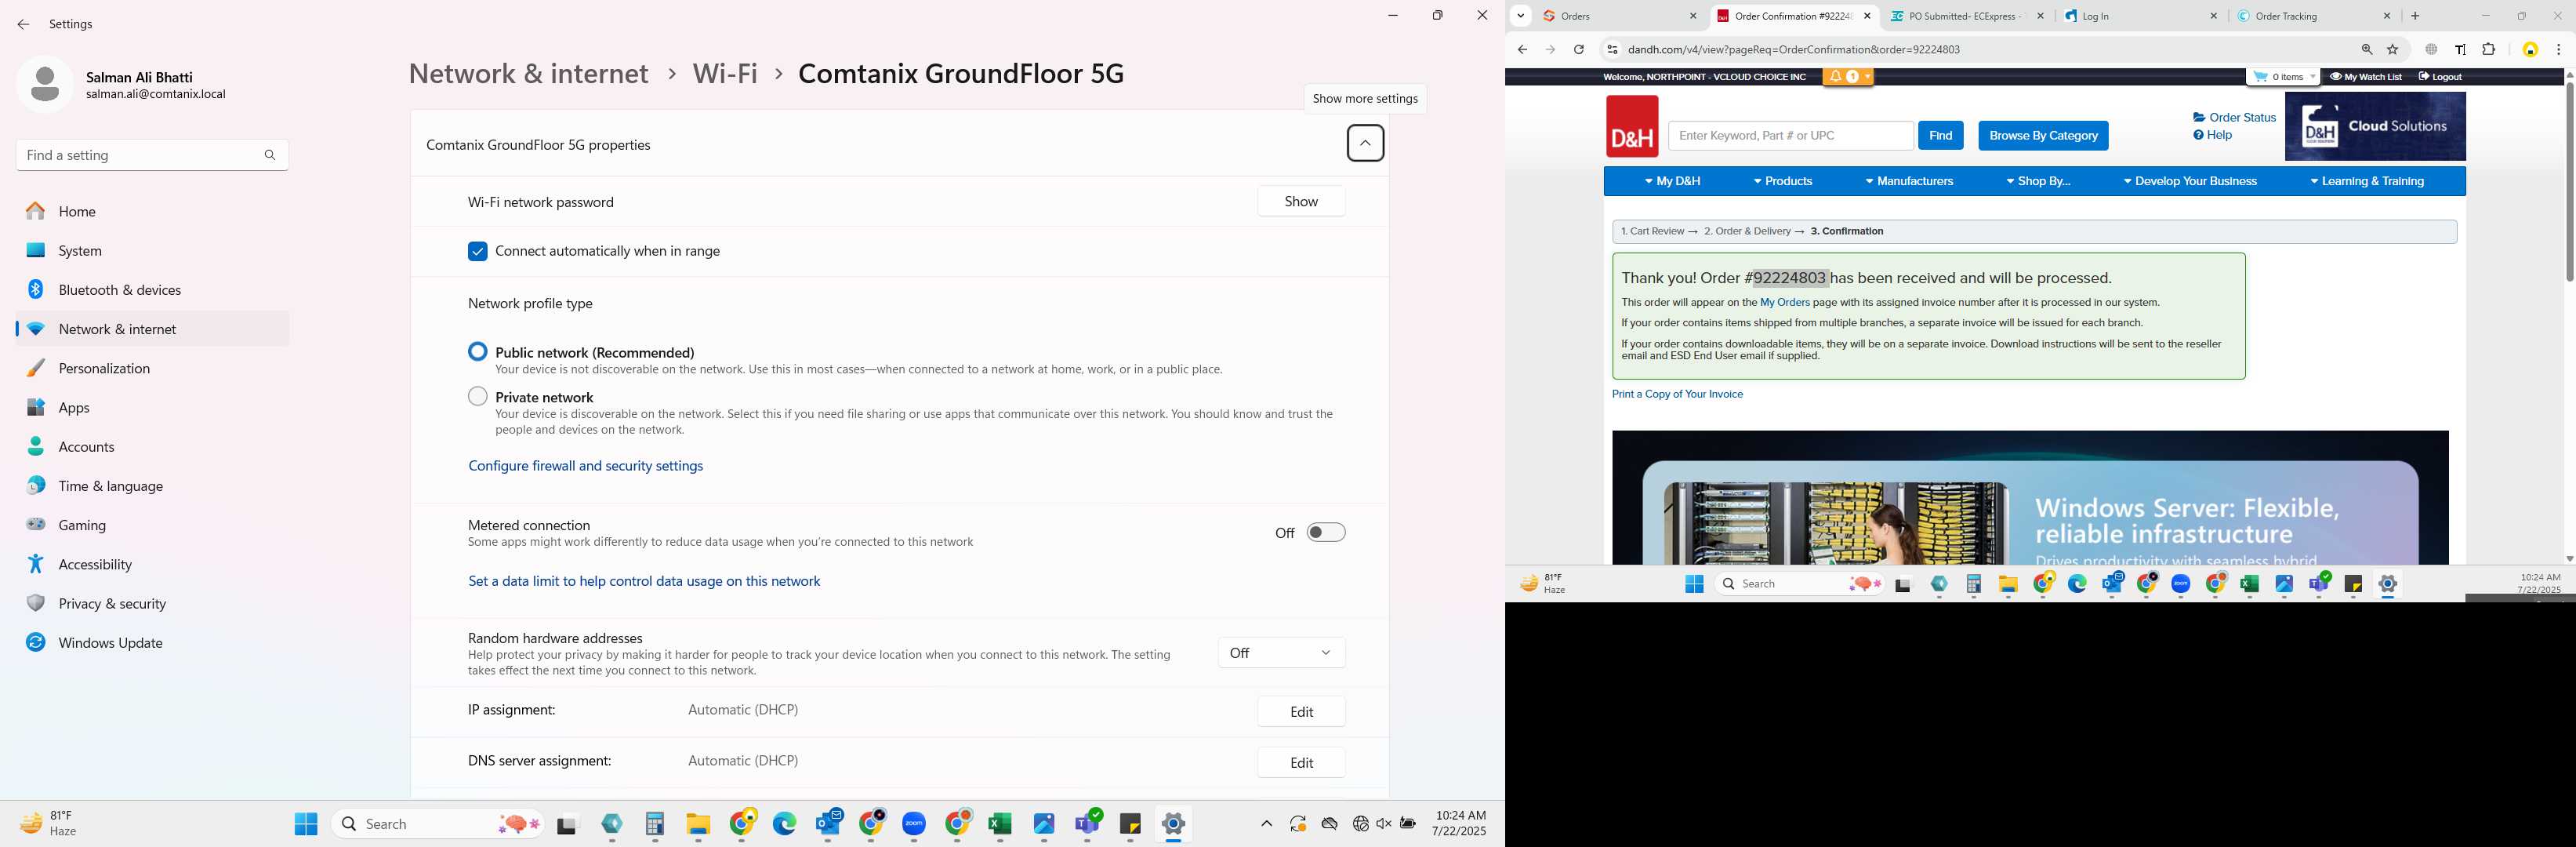Collapse Comtanix GroundFloor 5G properties
This screenshot has height=847, width=2576.
pos(1365,143)
